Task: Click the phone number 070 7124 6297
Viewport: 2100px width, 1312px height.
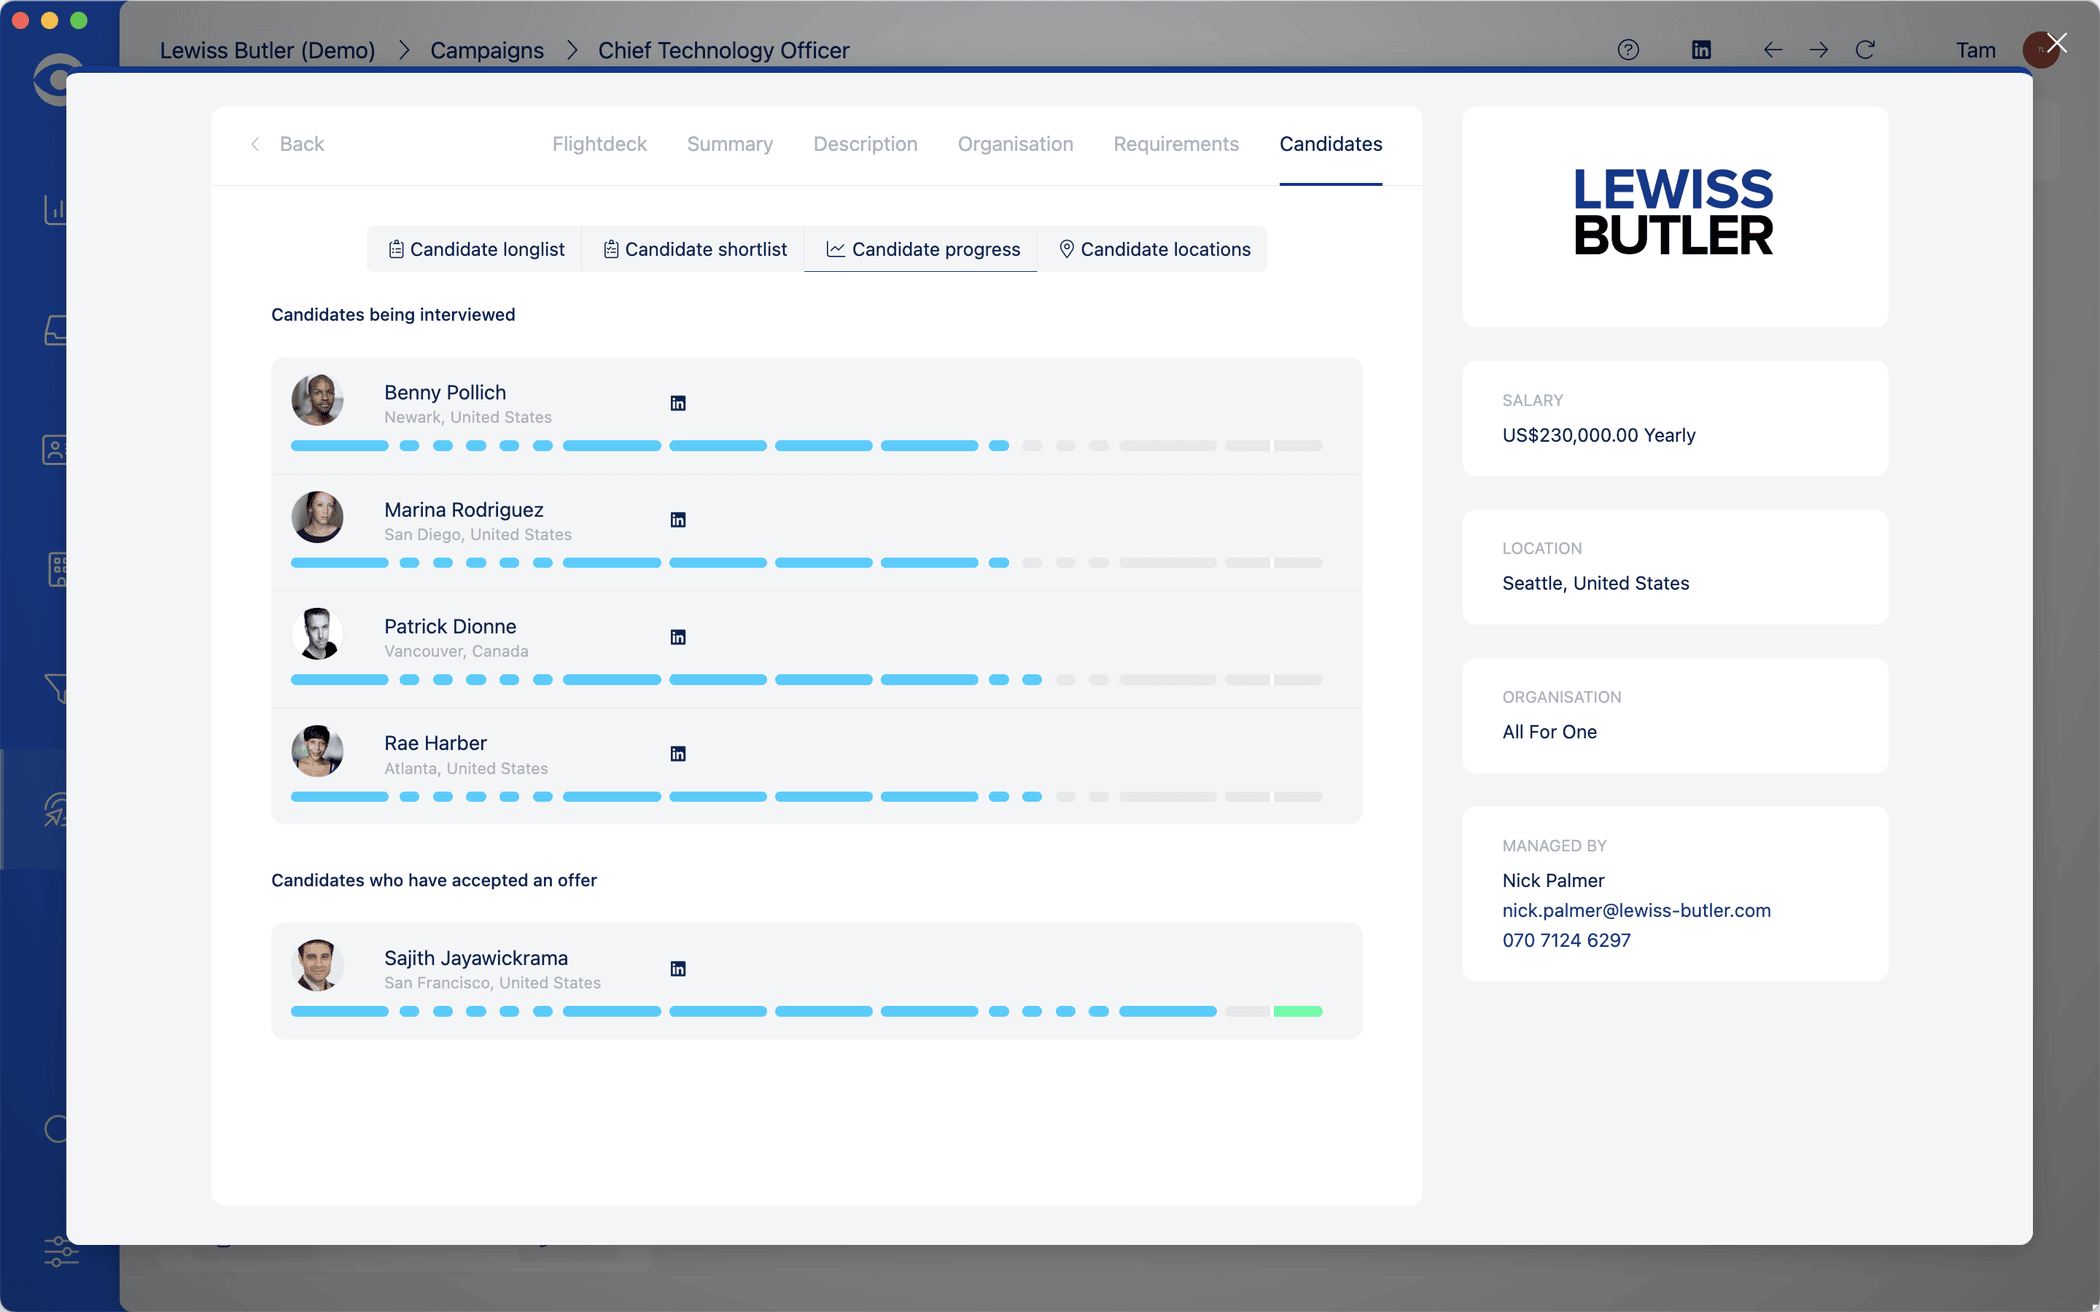Action: click(x=1566, y=940)
